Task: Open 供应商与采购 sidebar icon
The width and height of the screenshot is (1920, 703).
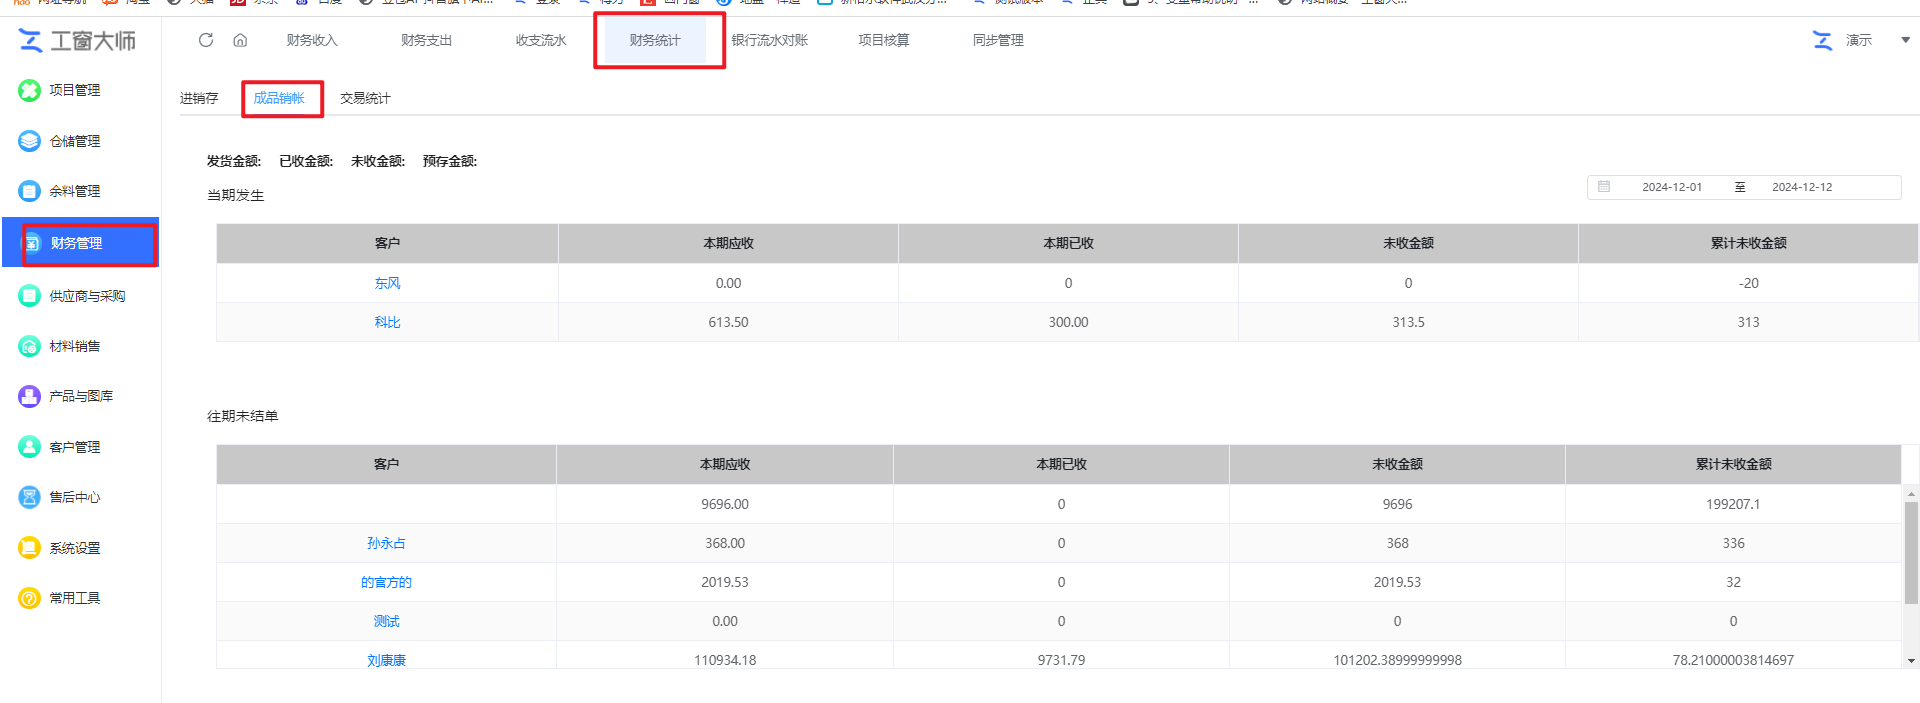Action: pos(29,296)
